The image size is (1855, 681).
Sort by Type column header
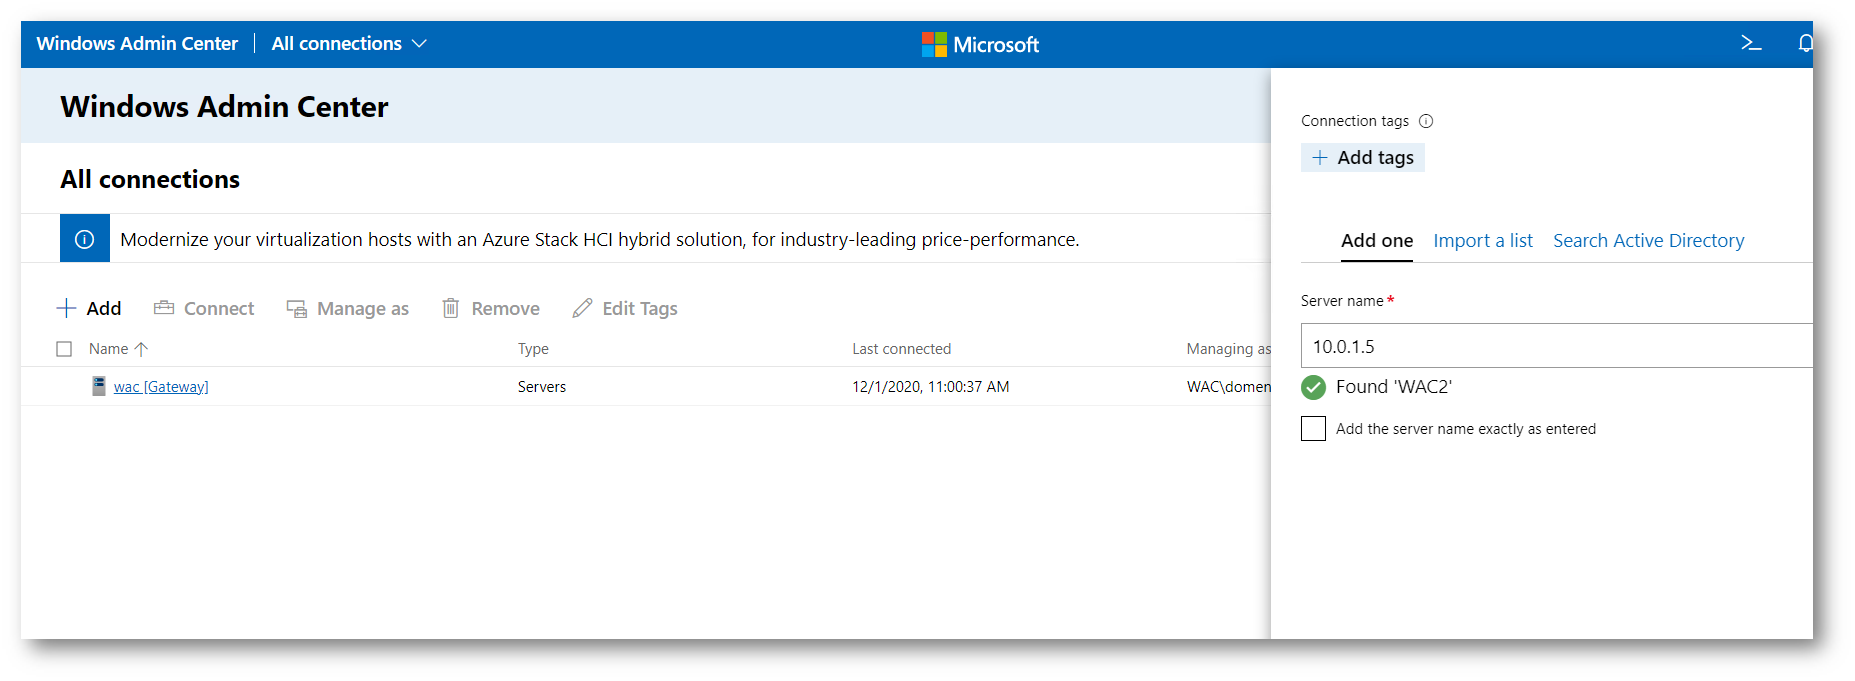click(x=533, y=349)
